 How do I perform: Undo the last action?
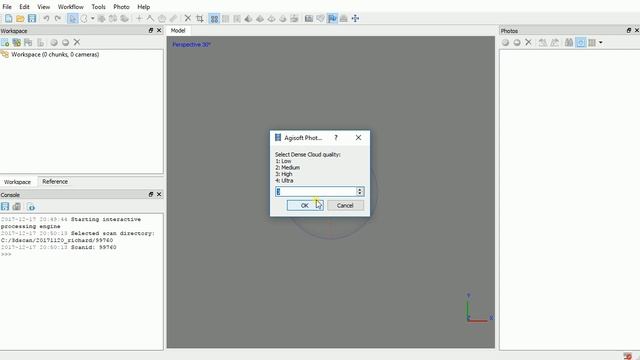pyautogui.click(x=46, y=18)
